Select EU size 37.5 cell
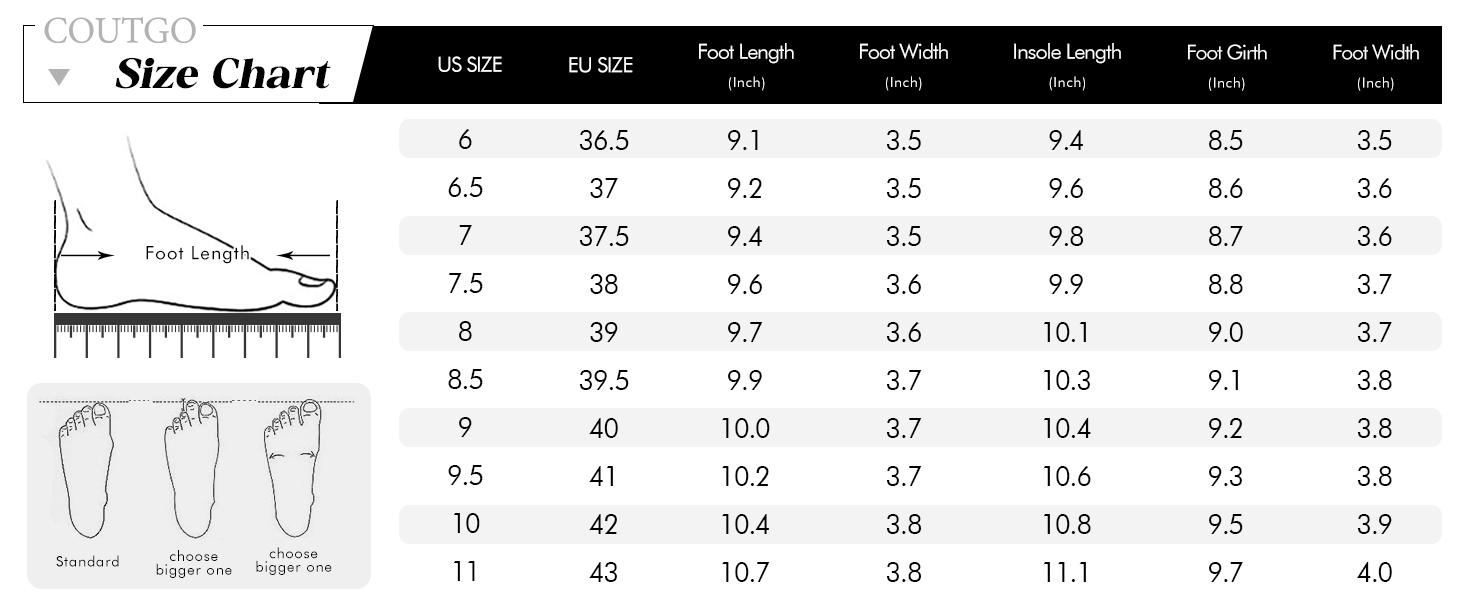The image size is (1464, 600). pyautogui.click(x=604, y=236)
